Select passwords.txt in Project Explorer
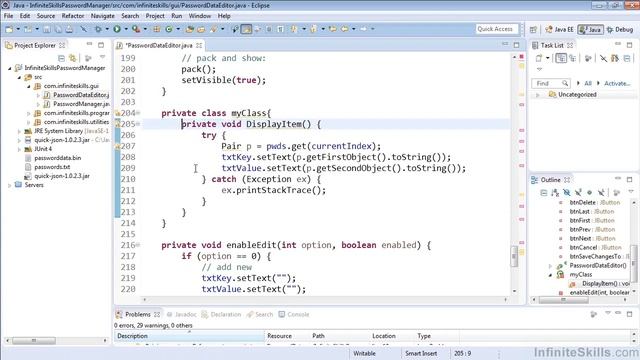This screenshot has height=360, width=640. point(52,167)
